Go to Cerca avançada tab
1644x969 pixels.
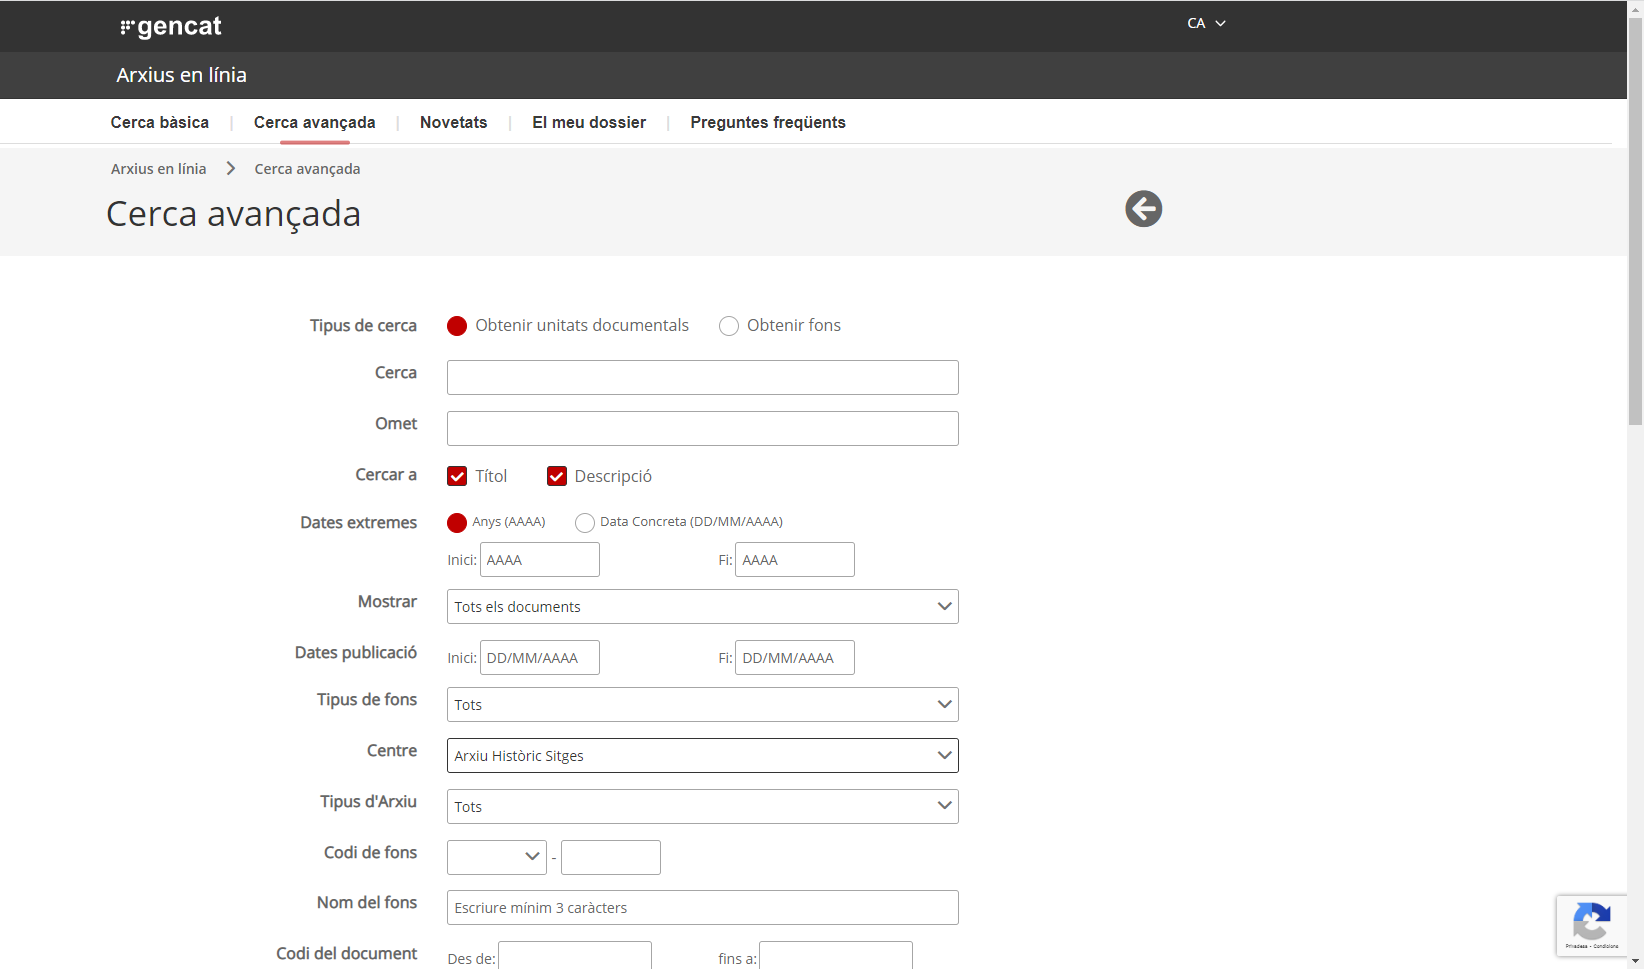[315, 122]
